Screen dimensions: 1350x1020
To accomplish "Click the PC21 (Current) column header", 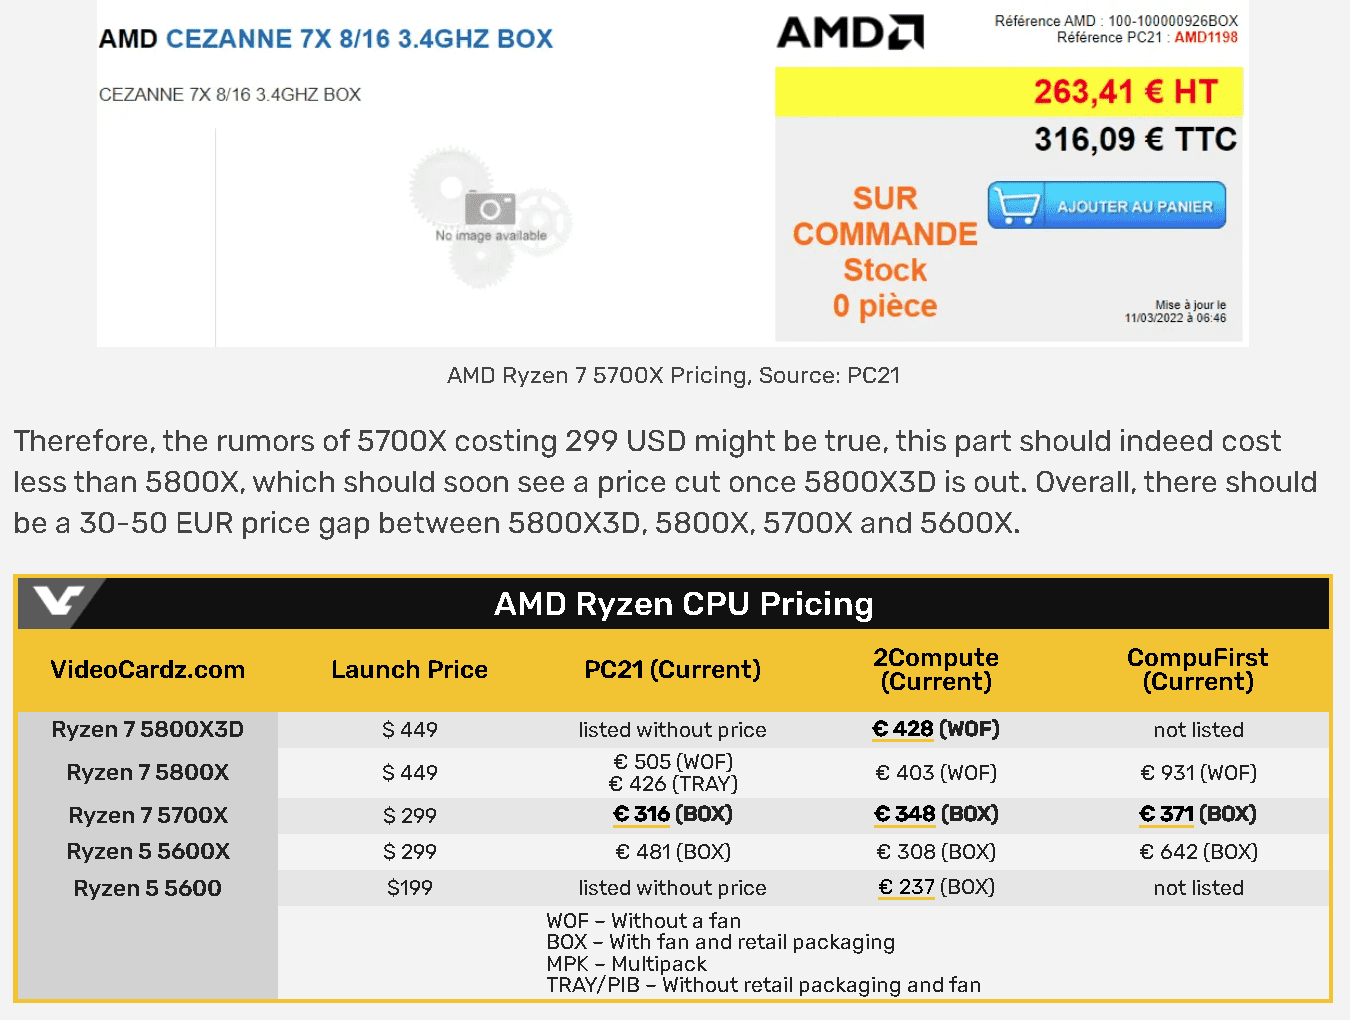I will (x=673, y=670).
